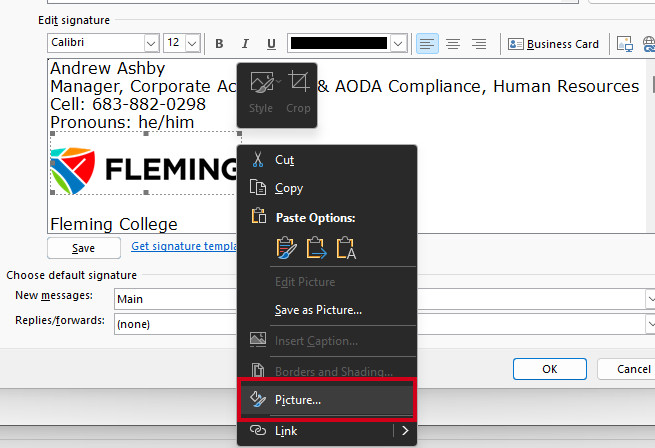Align signature text left
This screenshot has width=655, height=448.
[x=427, y=44]
